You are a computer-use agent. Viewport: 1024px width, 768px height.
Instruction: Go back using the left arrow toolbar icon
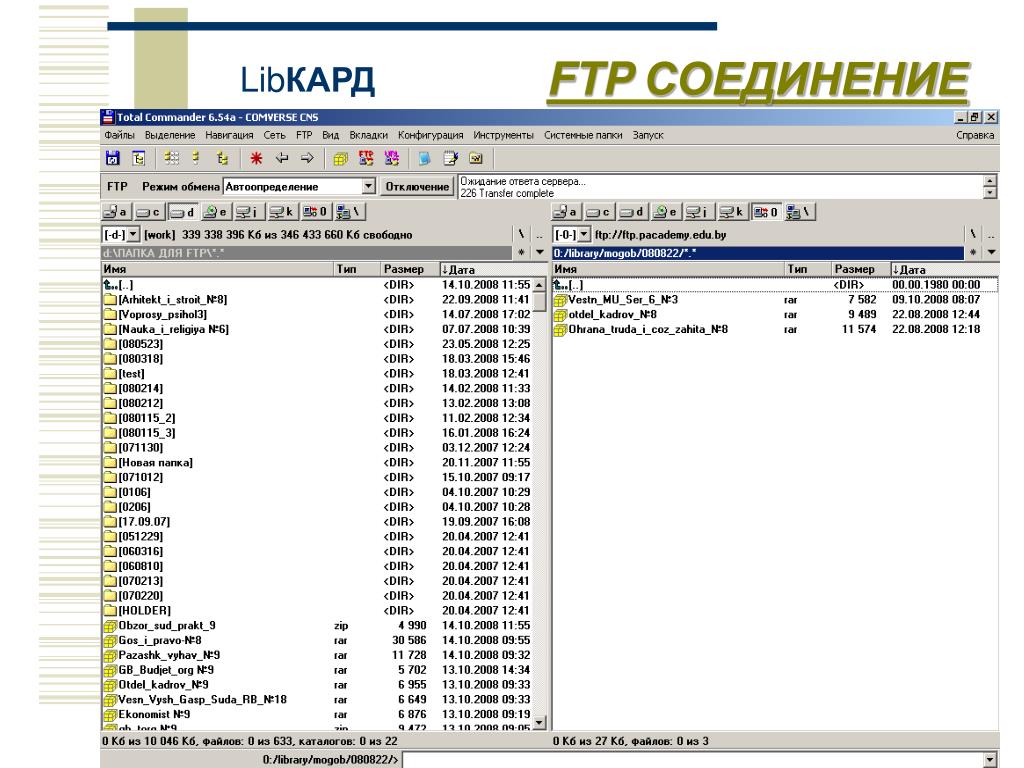point(281,158)
